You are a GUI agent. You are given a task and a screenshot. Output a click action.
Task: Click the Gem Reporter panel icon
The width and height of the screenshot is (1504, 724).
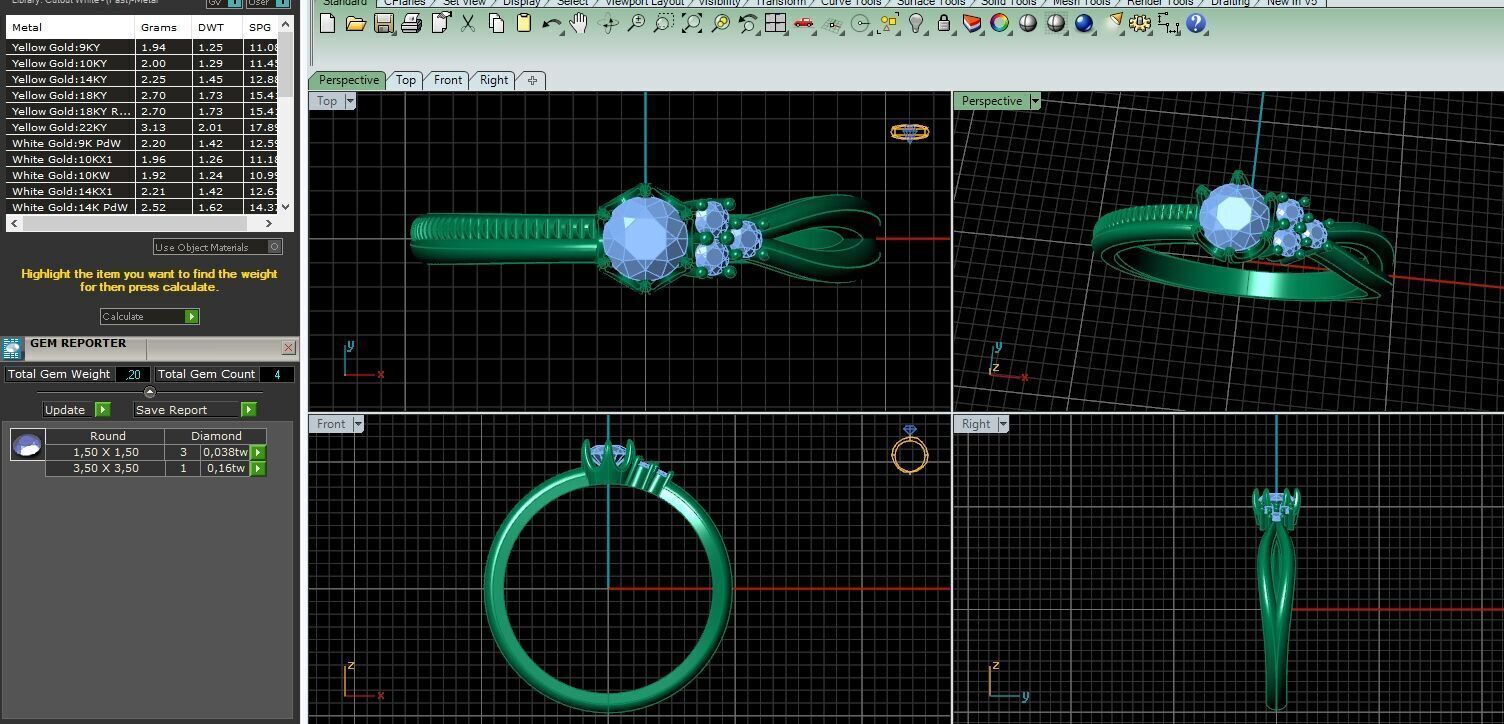[12, 348]
